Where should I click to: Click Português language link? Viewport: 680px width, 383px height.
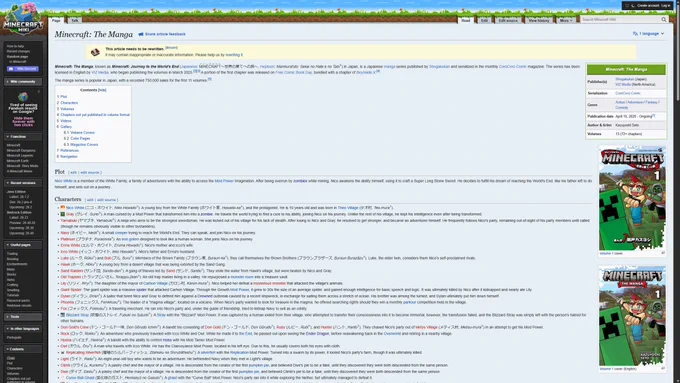14,337
